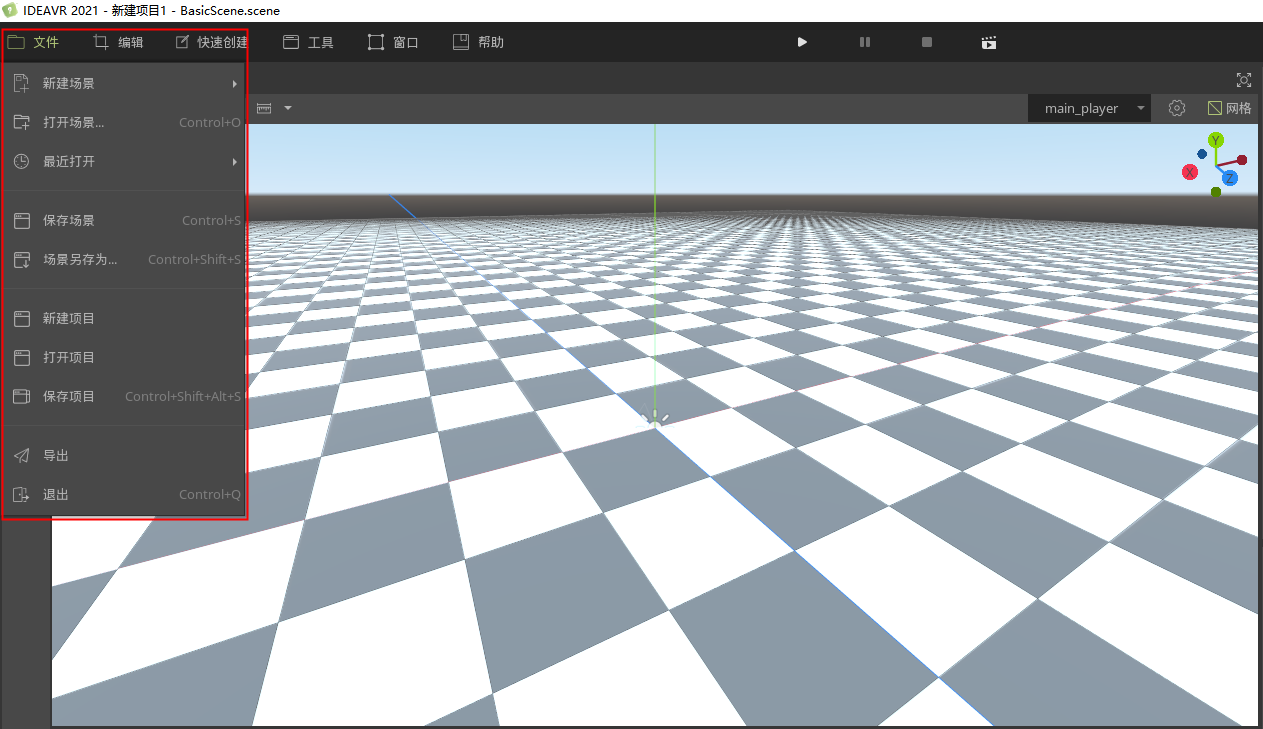Open viewport settings gear icon
This screenshot has height=729, width=1263.
(x=1177, y=108)
